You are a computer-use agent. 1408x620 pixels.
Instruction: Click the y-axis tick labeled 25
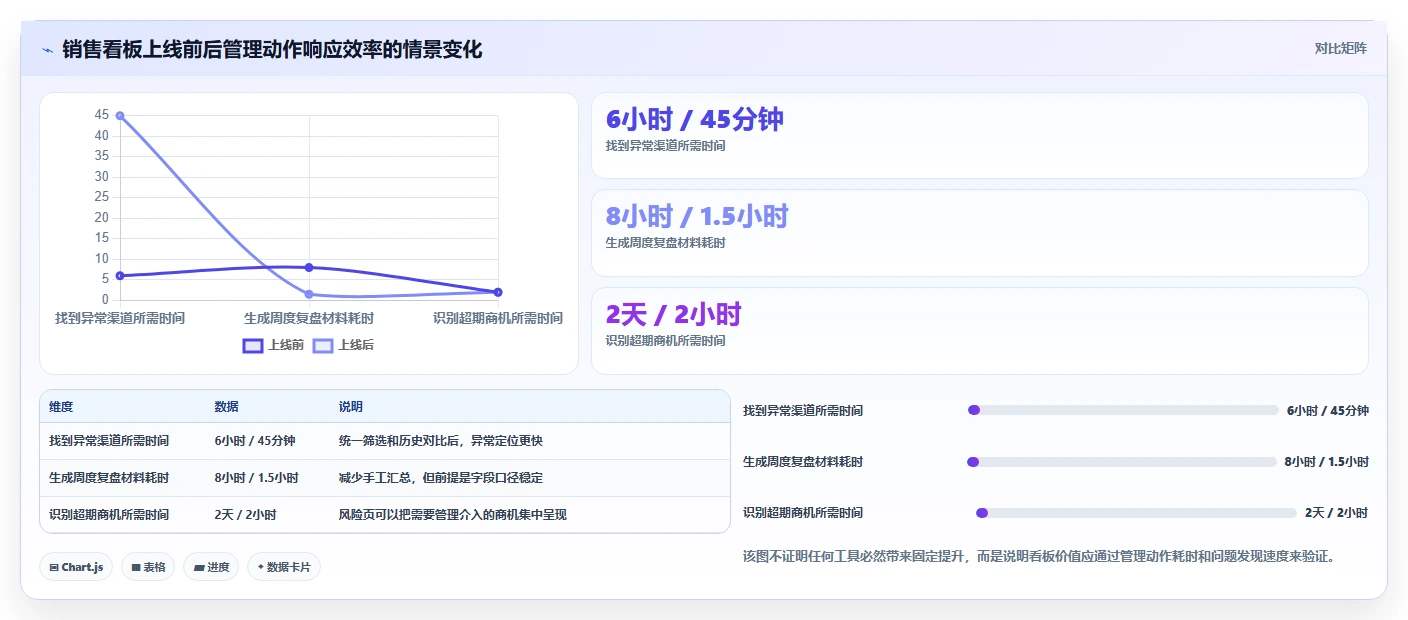click(102, 197)
